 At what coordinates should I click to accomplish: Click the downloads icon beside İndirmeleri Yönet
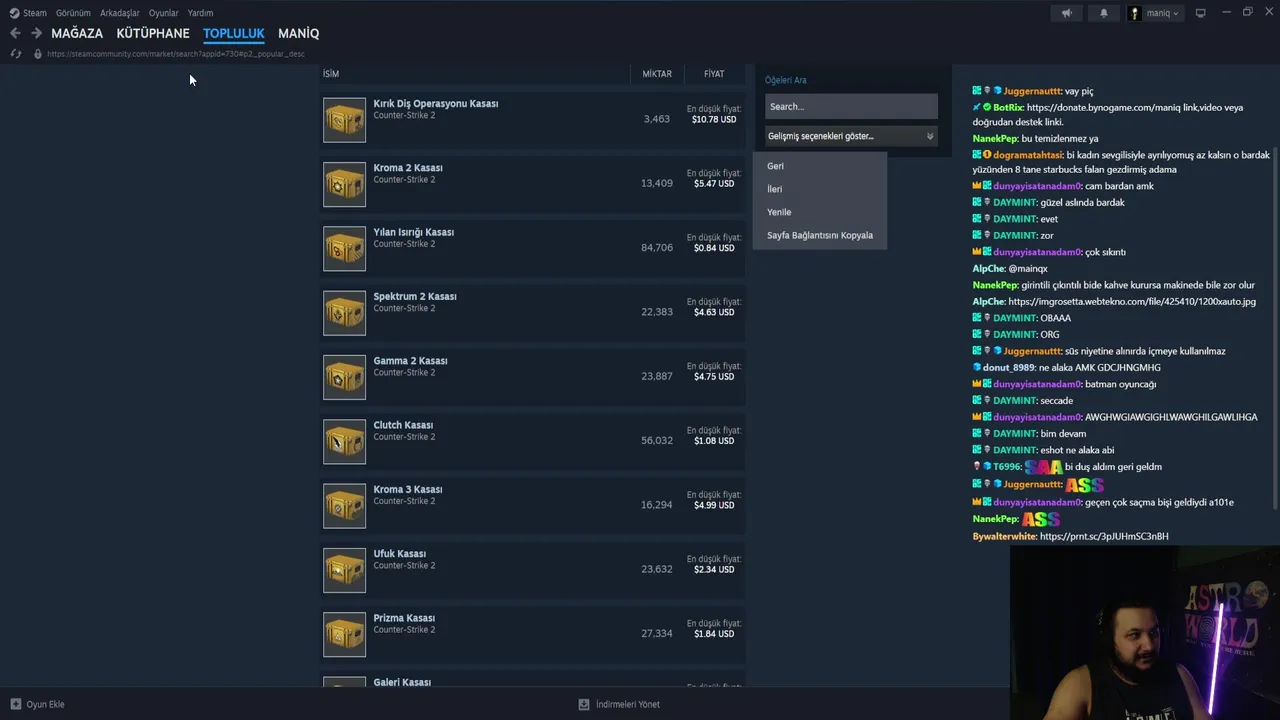click(584, 704)
